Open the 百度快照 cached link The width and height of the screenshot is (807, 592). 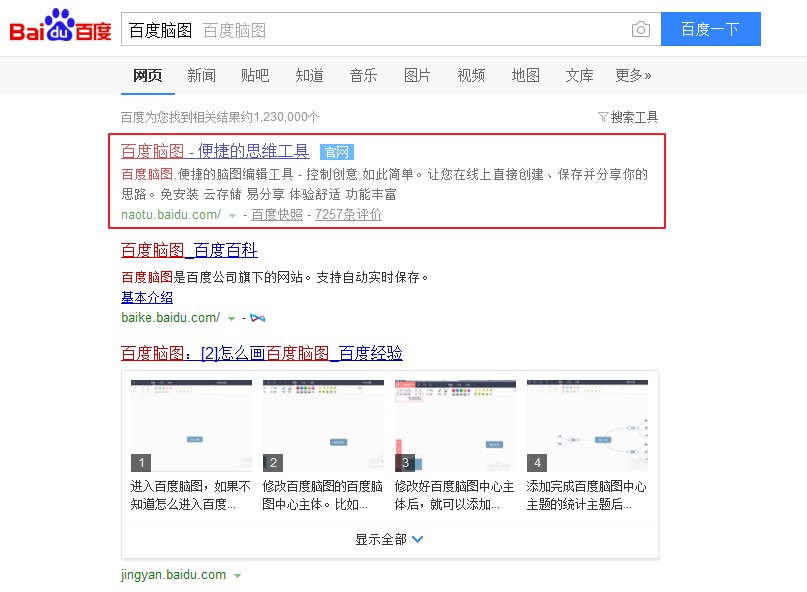pos(277,215)
